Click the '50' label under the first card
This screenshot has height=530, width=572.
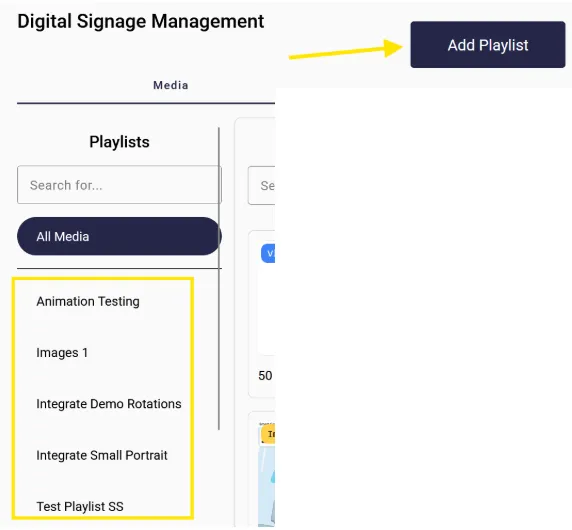coord(265,375)
